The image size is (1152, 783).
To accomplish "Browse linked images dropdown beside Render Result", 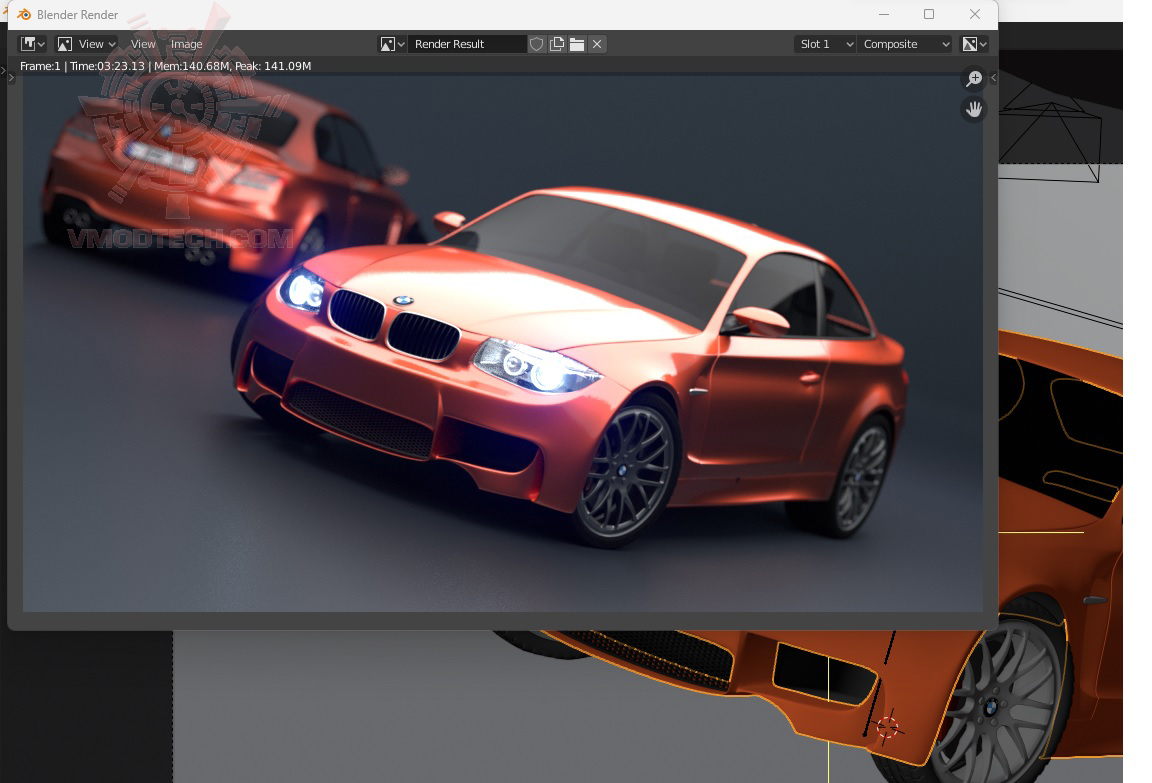I will pos(392,44).
